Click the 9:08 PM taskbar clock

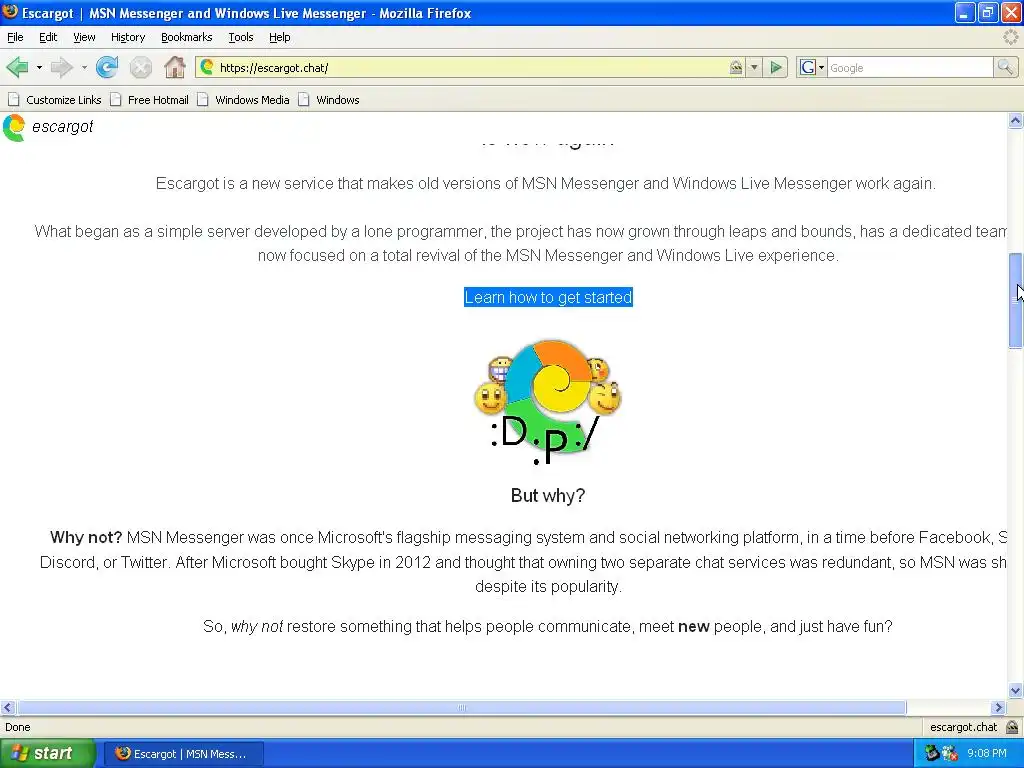(987, 753)
